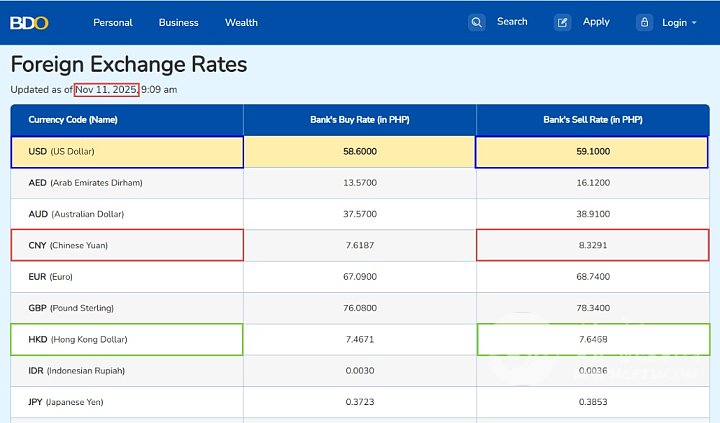Open the Personal menu

coord(113,22)
